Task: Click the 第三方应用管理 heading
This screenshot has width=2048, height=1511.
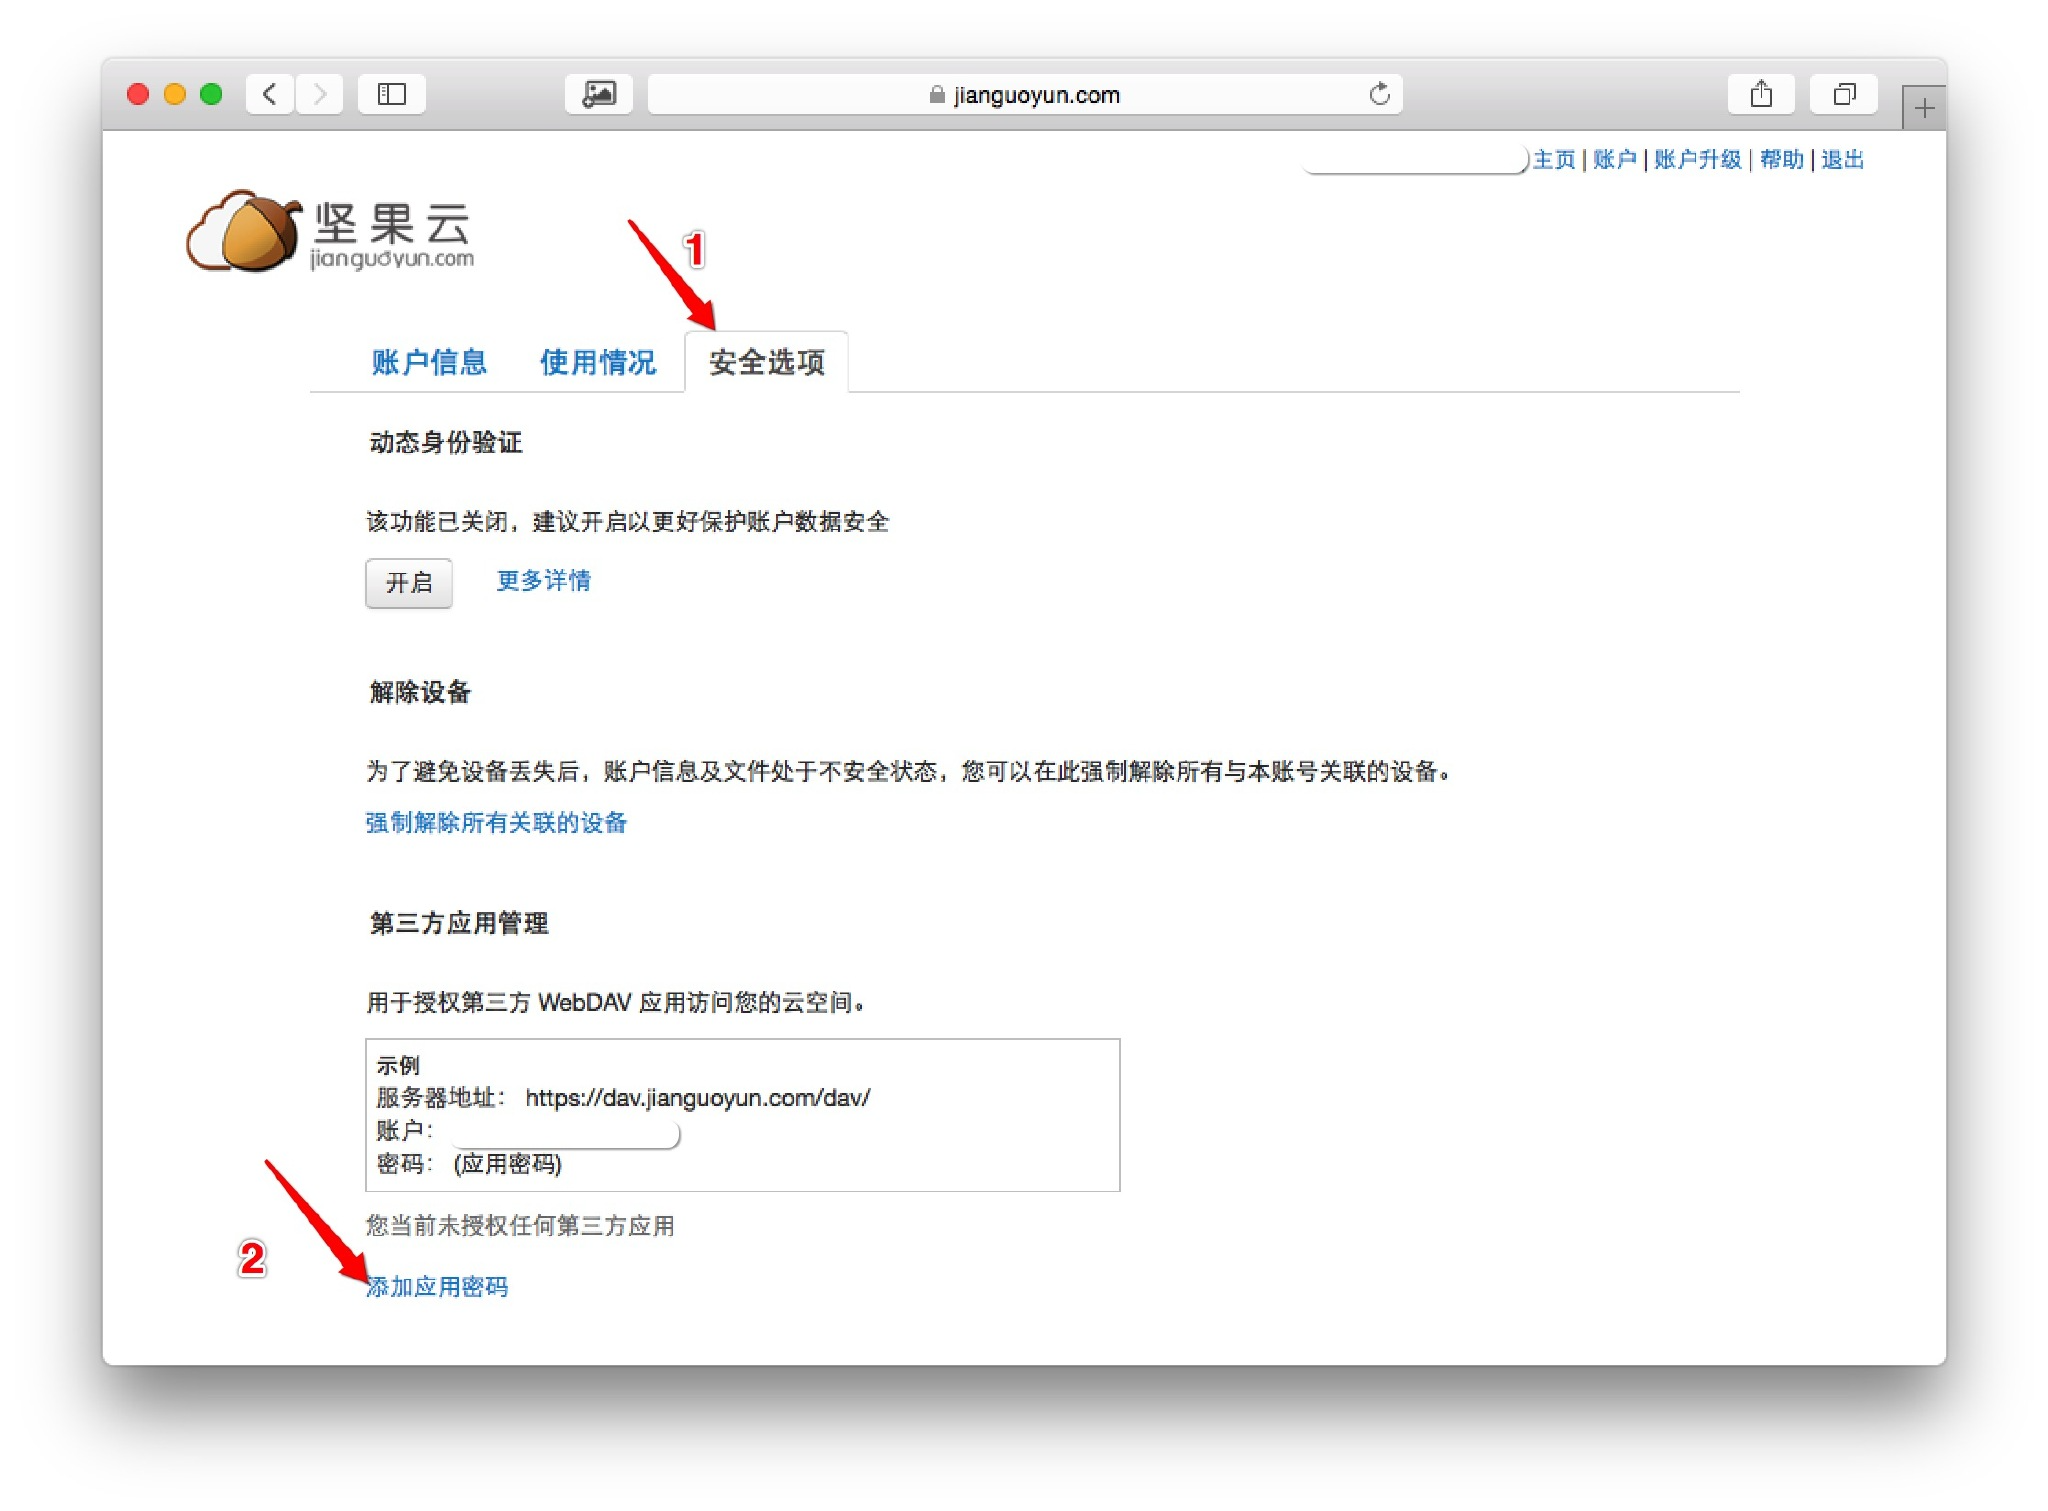Action: [459, 923]
